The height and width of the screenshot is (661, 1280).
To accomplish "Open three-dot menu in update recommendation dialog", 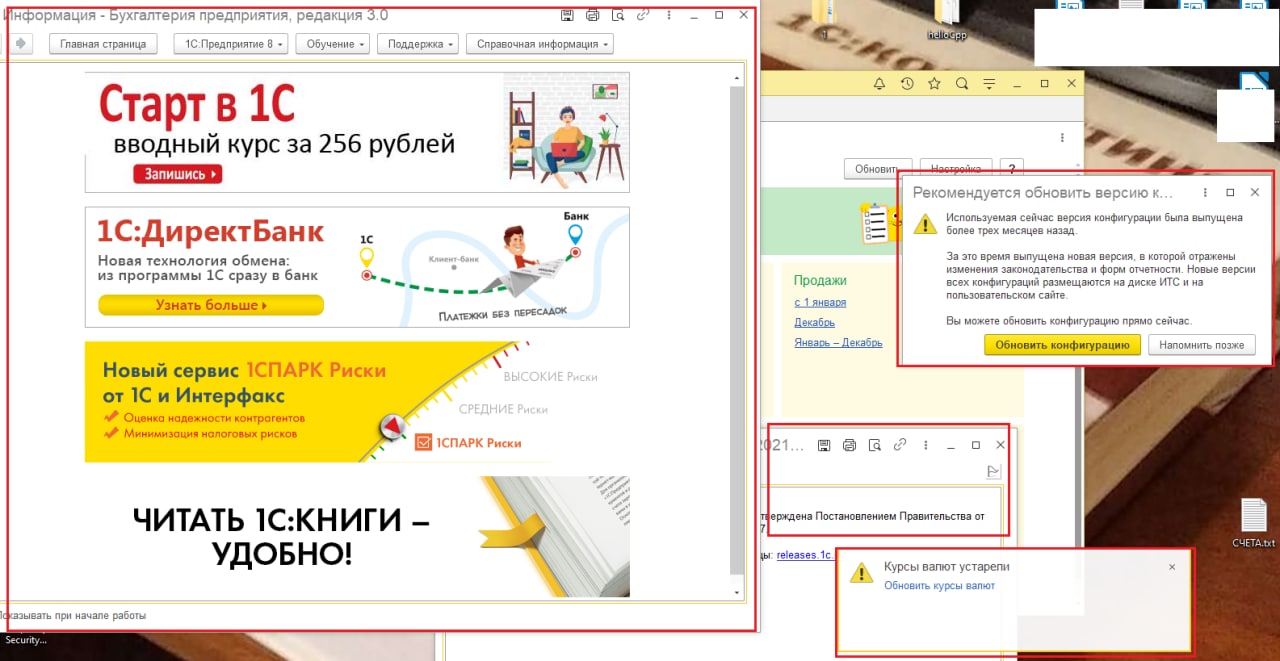I will [x=1205, y=192].
